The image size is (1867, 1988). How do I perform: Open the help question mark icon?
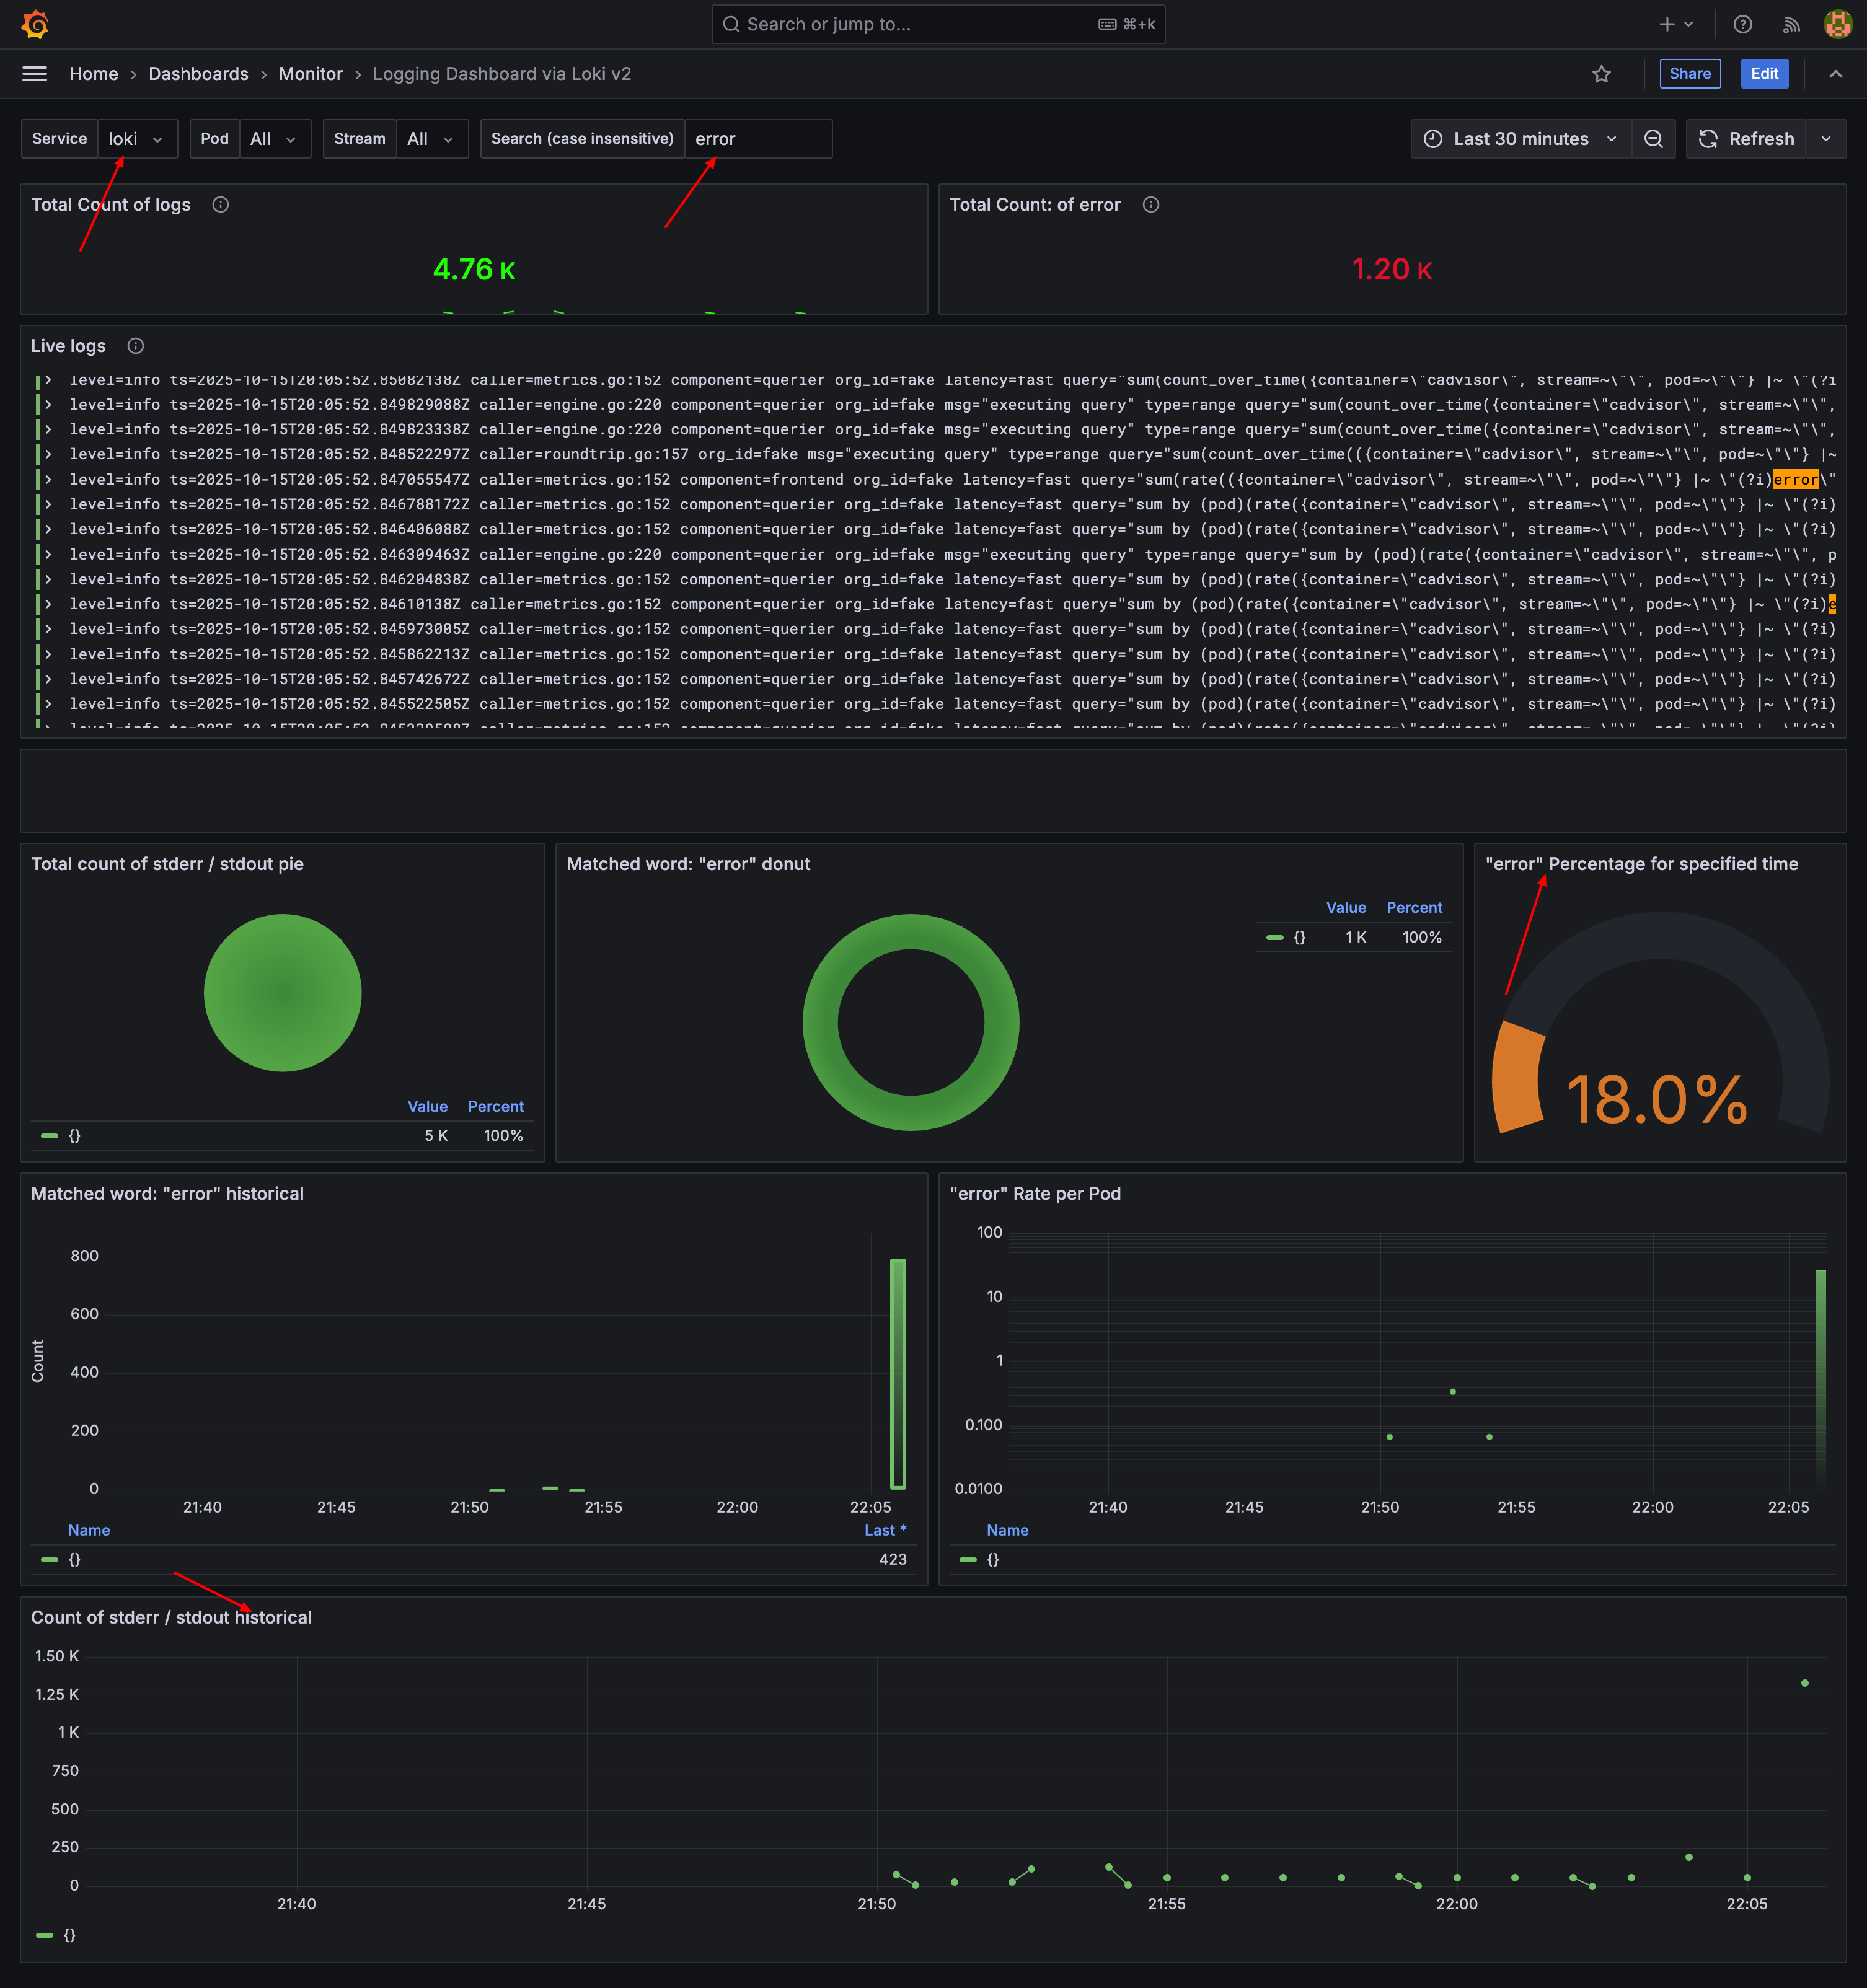pos(1742,24)
